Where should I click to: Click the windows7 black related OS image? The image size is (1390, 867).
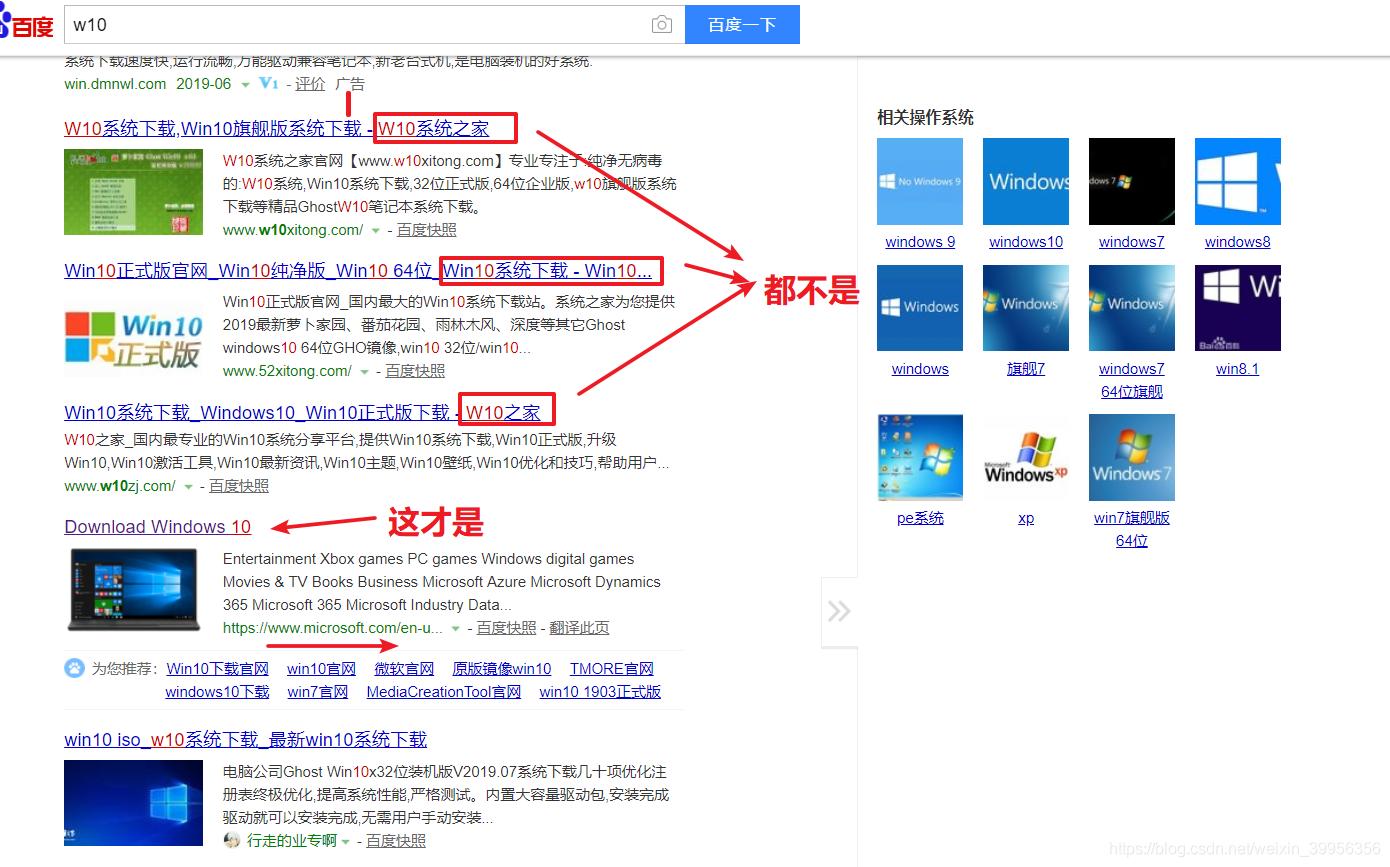click(1132, 181)
